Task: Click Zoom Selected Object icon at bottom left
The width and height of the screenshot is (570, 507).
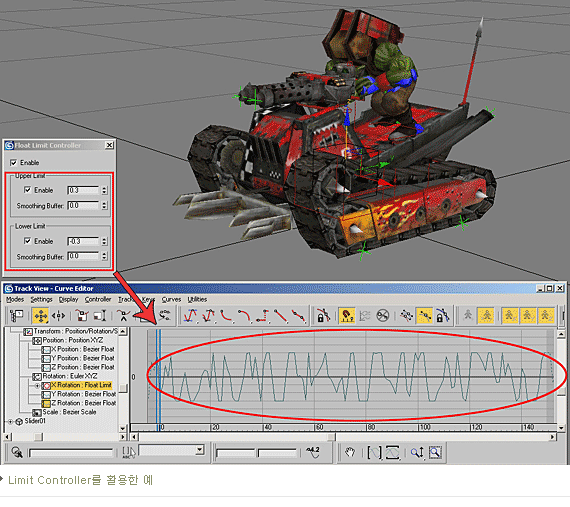Action: (x=17, y=452)
